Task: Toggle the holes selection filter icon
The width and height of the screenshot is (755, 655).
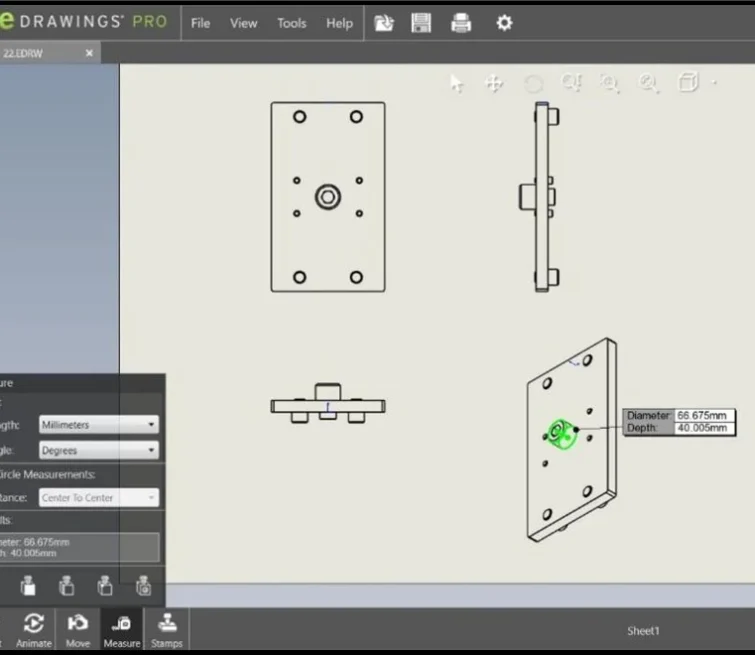Action: (143, 586)
